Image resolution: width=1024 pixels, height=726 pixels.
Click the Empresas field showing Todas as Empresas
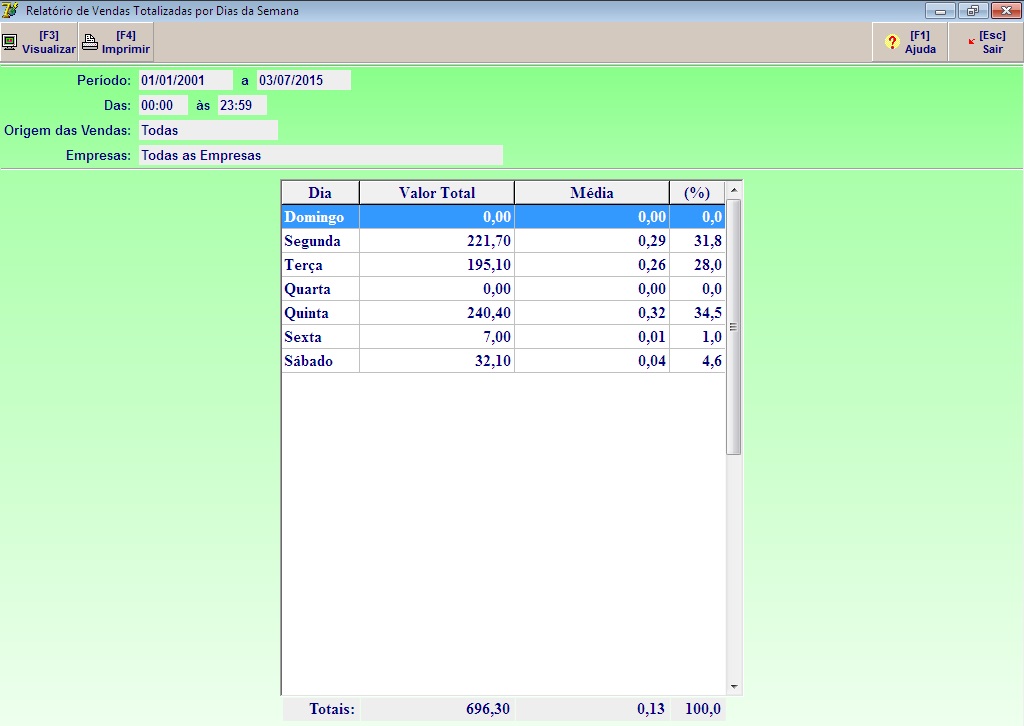[320, 155]
